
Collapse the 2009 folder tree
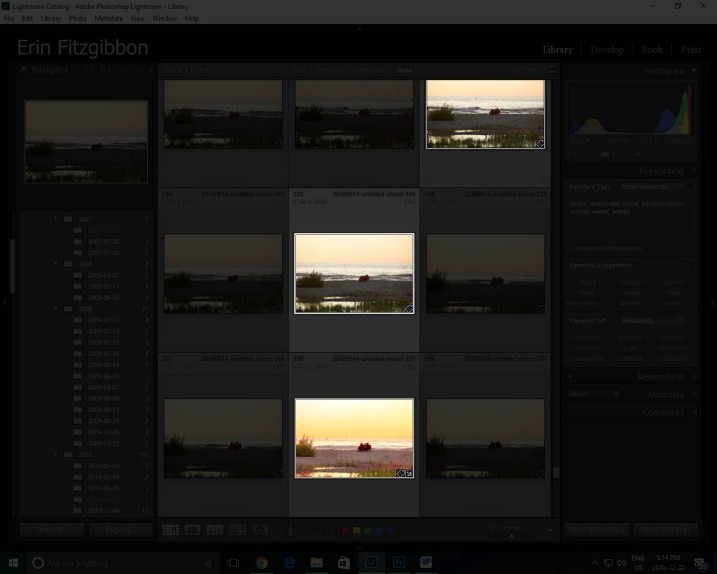pyautogui.click(x=56, y=309)
